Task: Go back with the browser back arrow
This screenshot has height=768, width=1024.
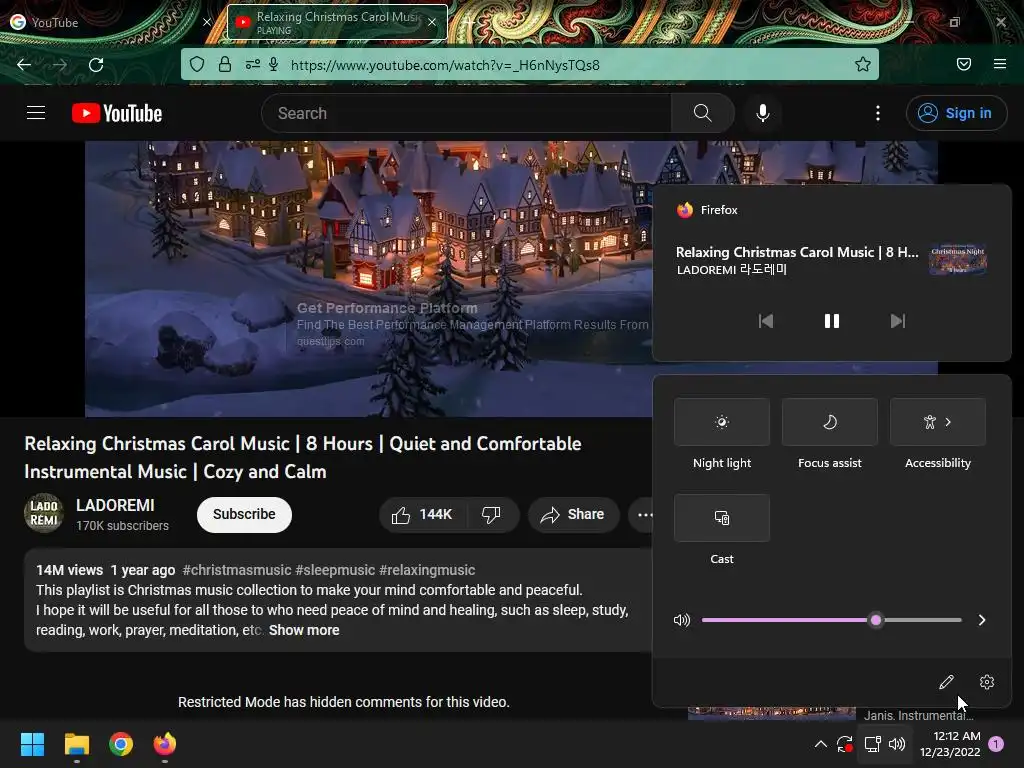Action: 24,65
